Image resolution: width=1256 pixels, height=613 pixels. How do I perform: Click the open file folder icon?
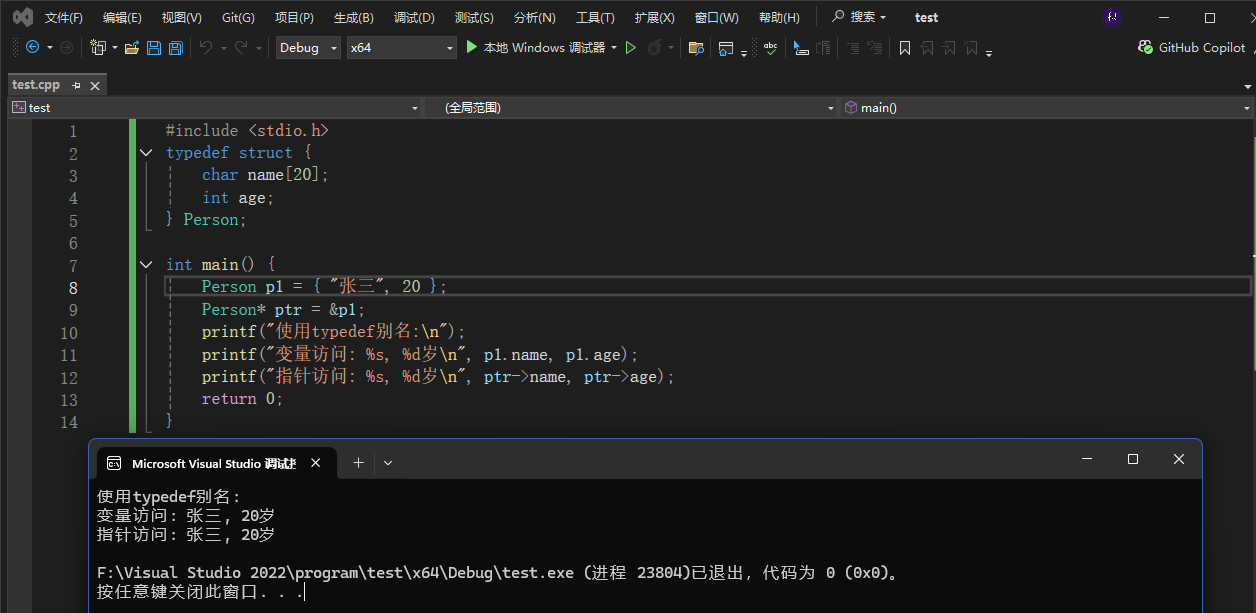click(132, 47)
